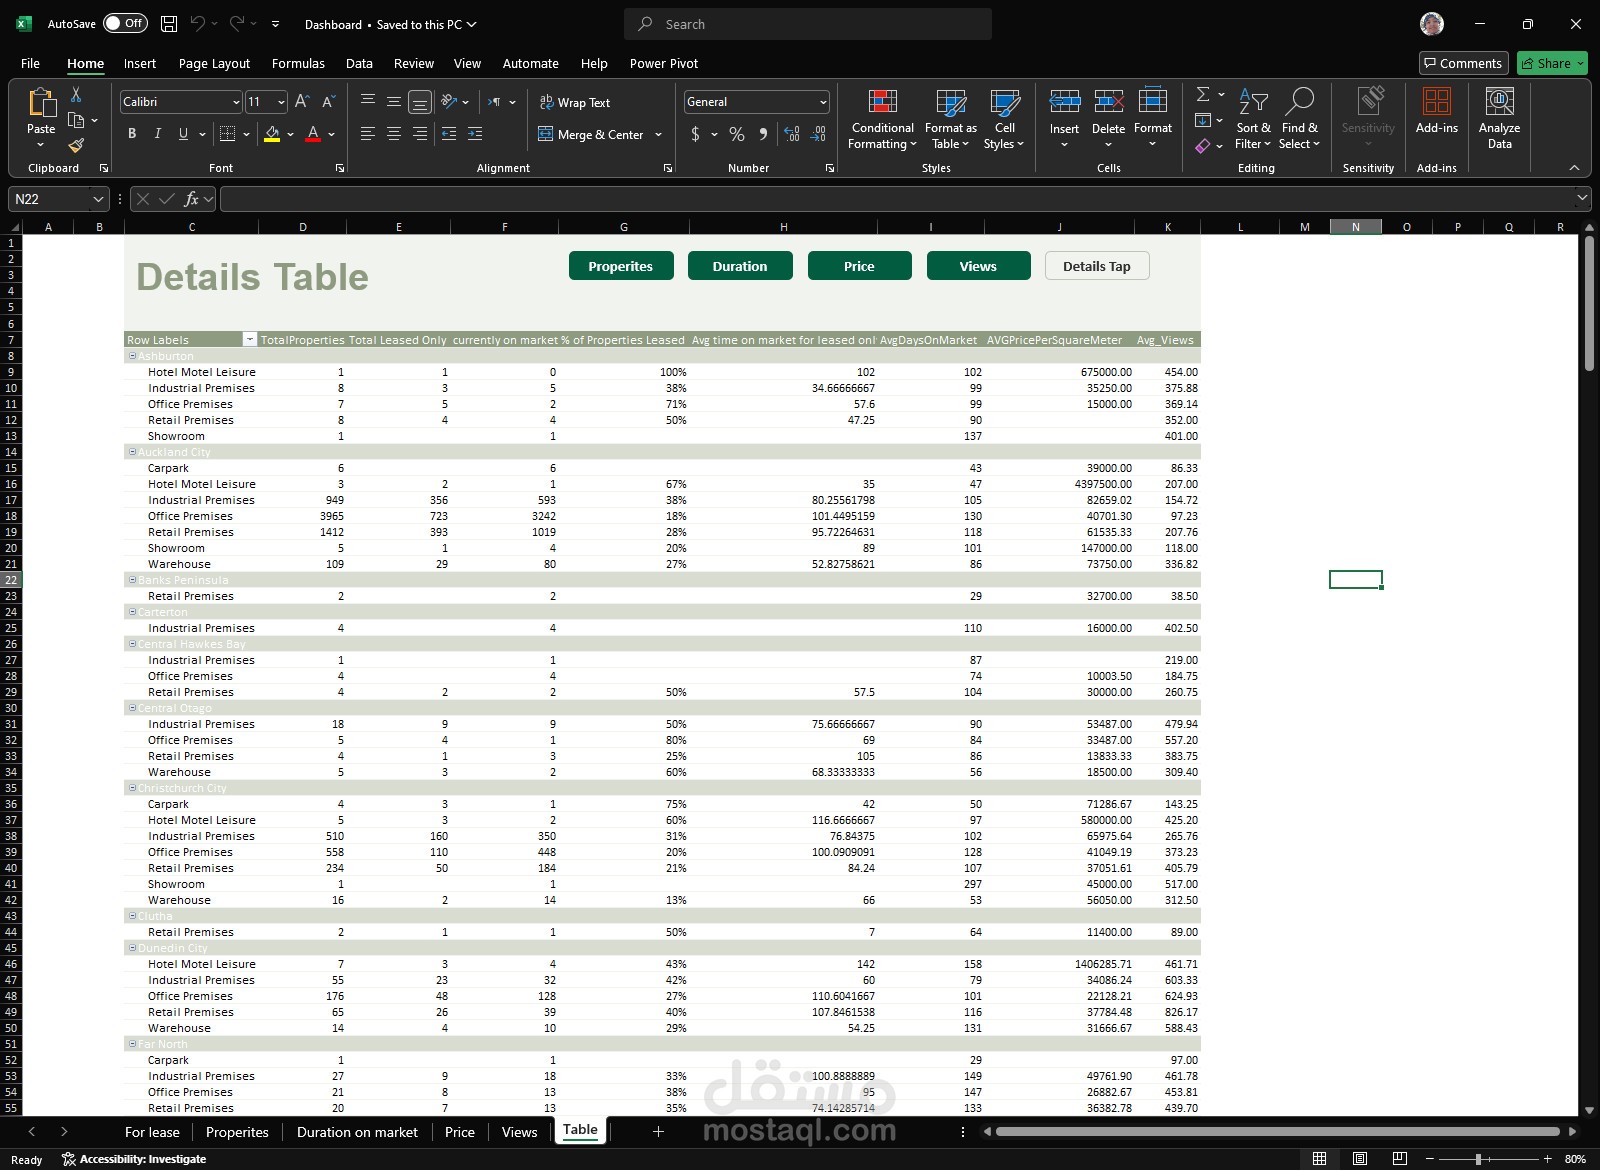Screen dimensions: 1600x1170
Task: Open the Formulas ribbon tab
Action: 298,63
